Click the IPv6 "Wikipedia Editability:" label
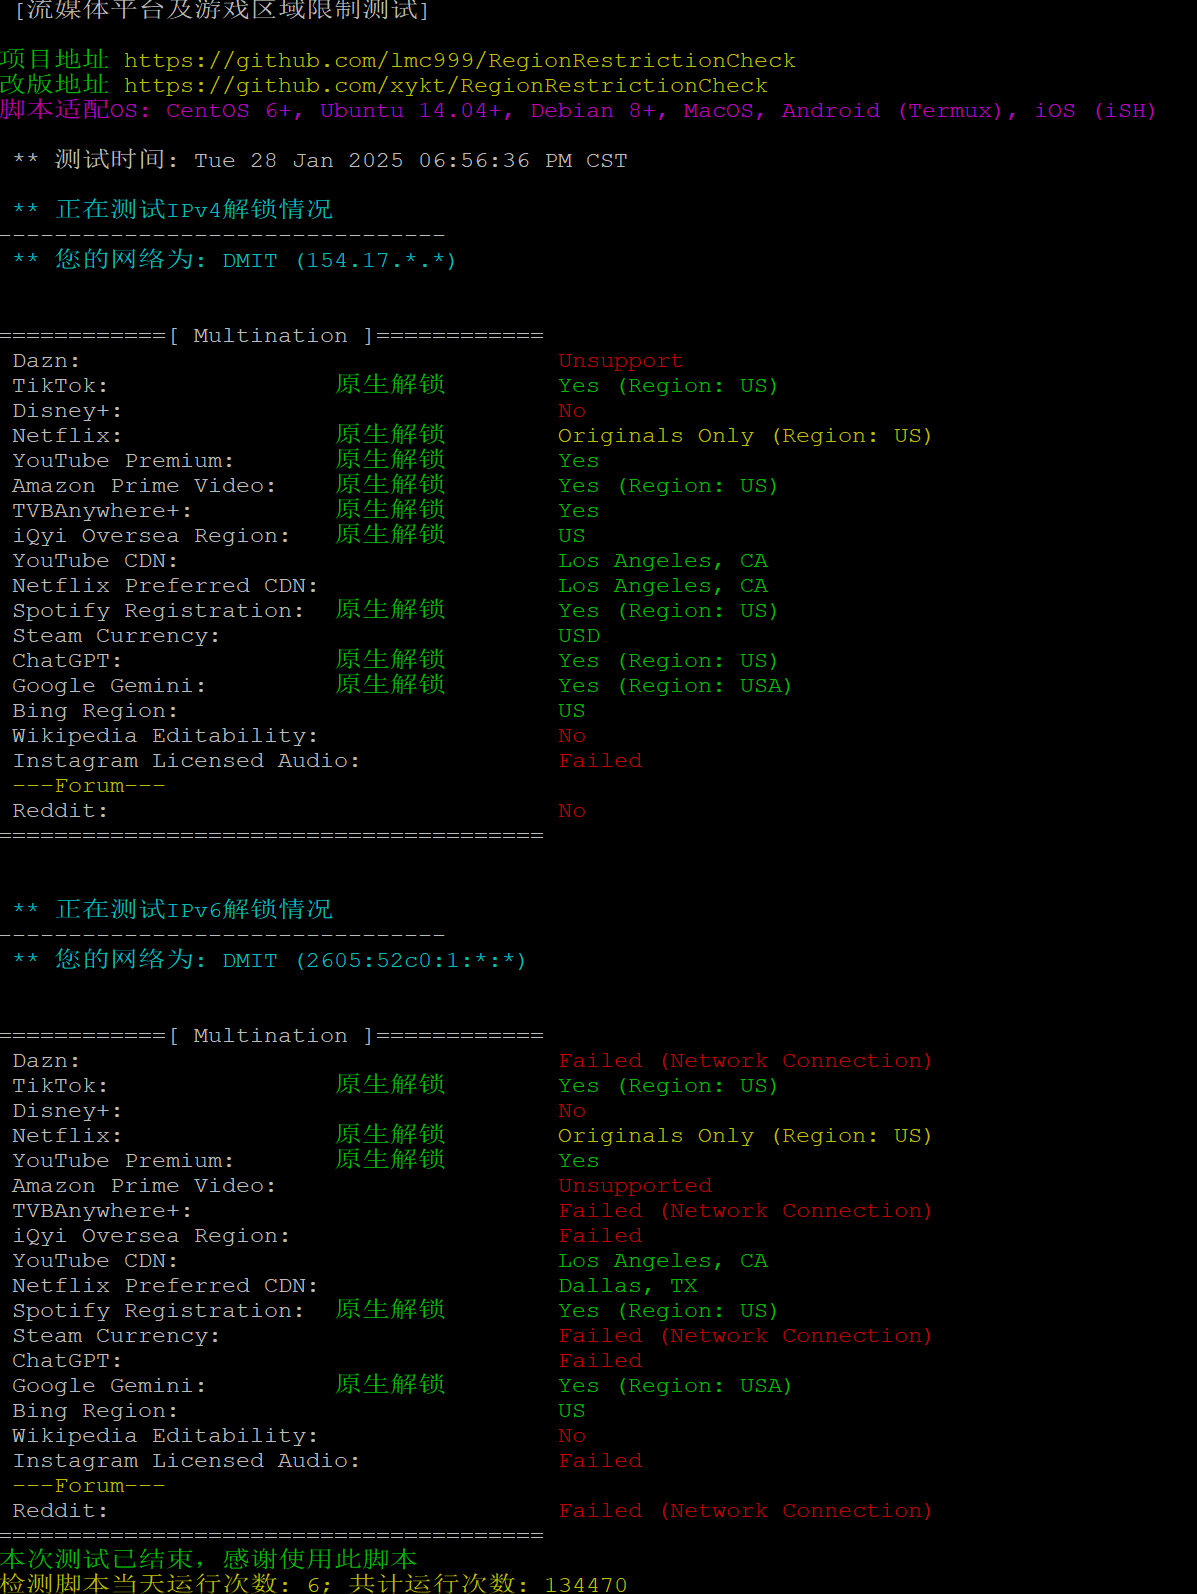Viewport: 1197px width, 1594px height. [x=165, y=1436]
